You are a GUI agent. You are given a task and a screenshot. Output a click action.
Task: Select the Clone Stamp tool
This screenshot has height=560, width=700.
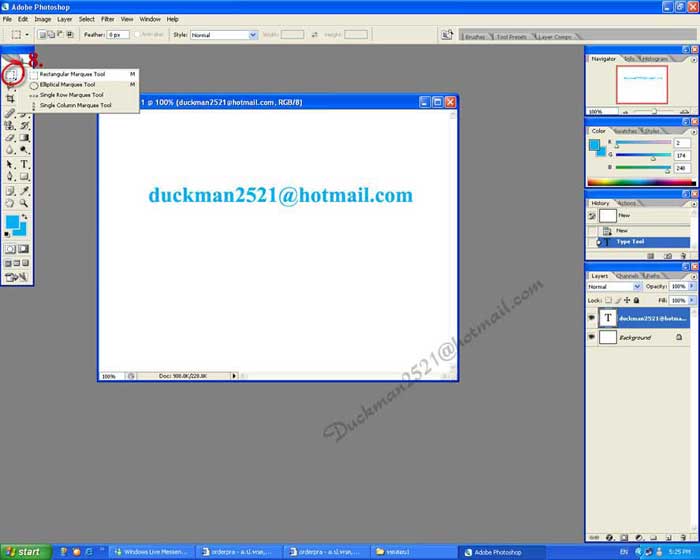pos(10,125)
